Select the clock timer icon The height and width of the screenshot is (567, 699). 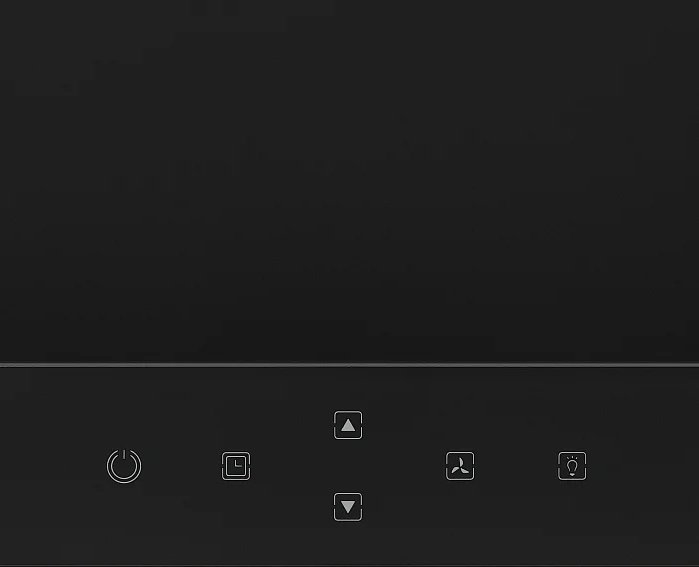click(x=236, y=466)
